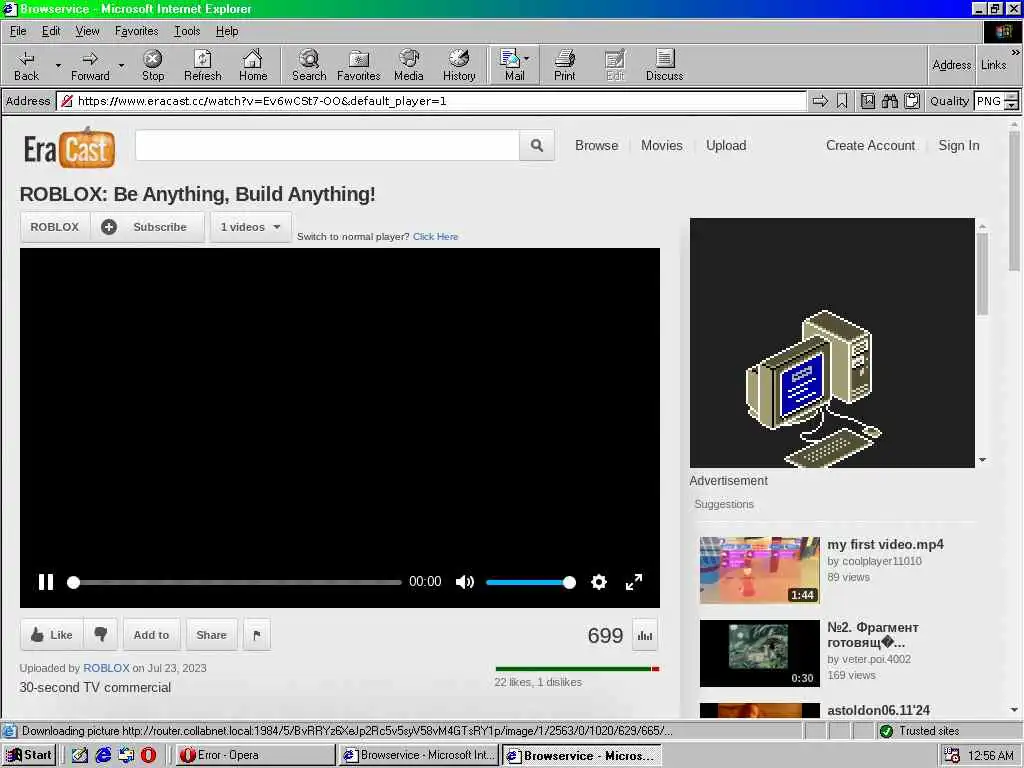Open the Tools menu
The width and height of the screenshot is (1024, 768).
(x=187, y=31)
